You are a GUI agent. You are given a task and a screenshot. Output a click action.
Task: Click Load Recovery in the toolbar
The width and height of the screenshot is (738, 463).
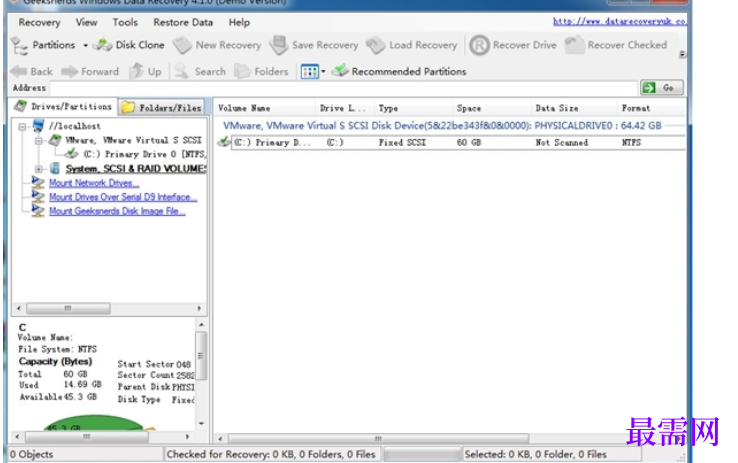(x=412, y=45)
